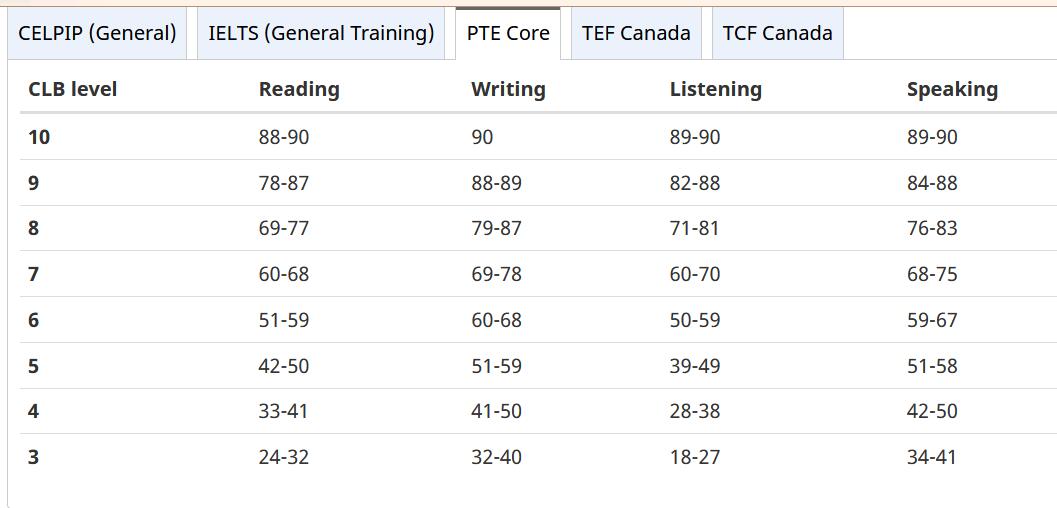Open the TCF Canada tab

777,34
